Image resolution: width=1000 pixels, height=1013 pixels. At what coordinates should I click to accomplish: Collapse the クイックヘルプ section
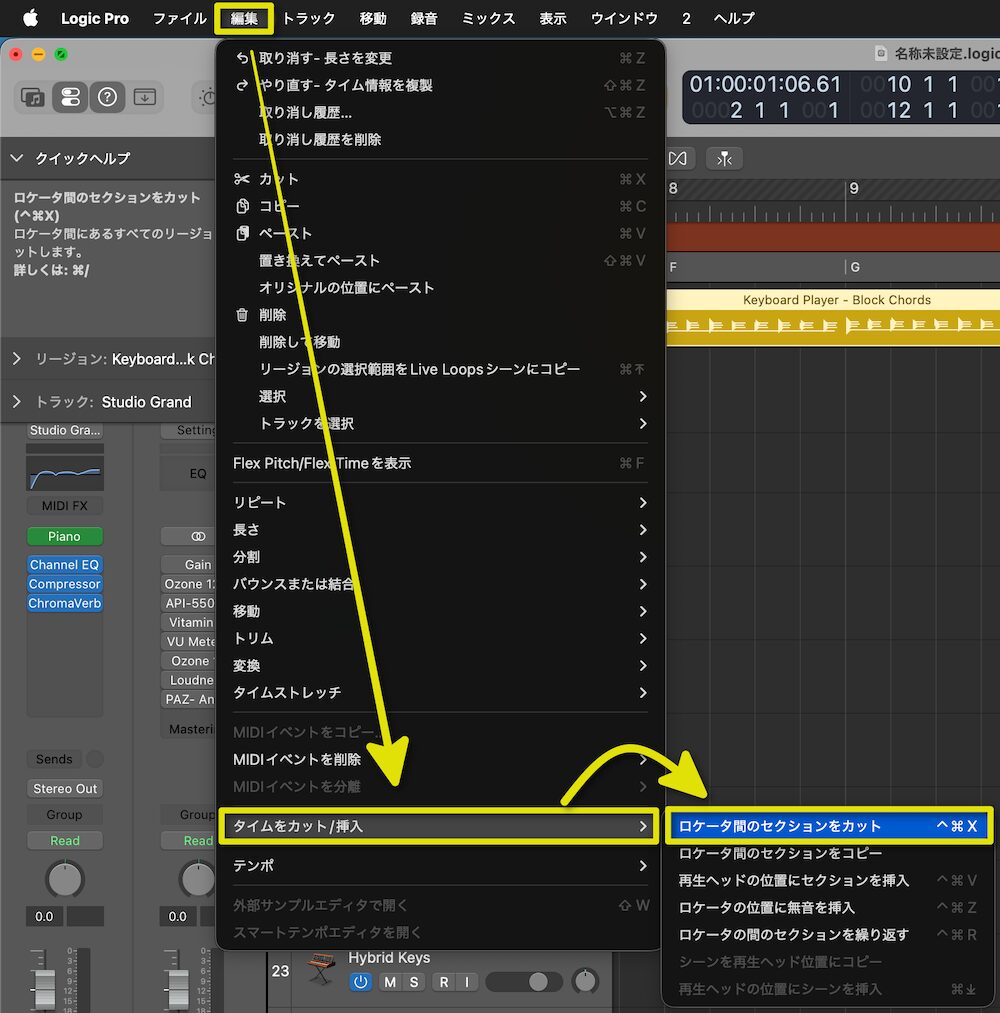[x=17, y=158]
